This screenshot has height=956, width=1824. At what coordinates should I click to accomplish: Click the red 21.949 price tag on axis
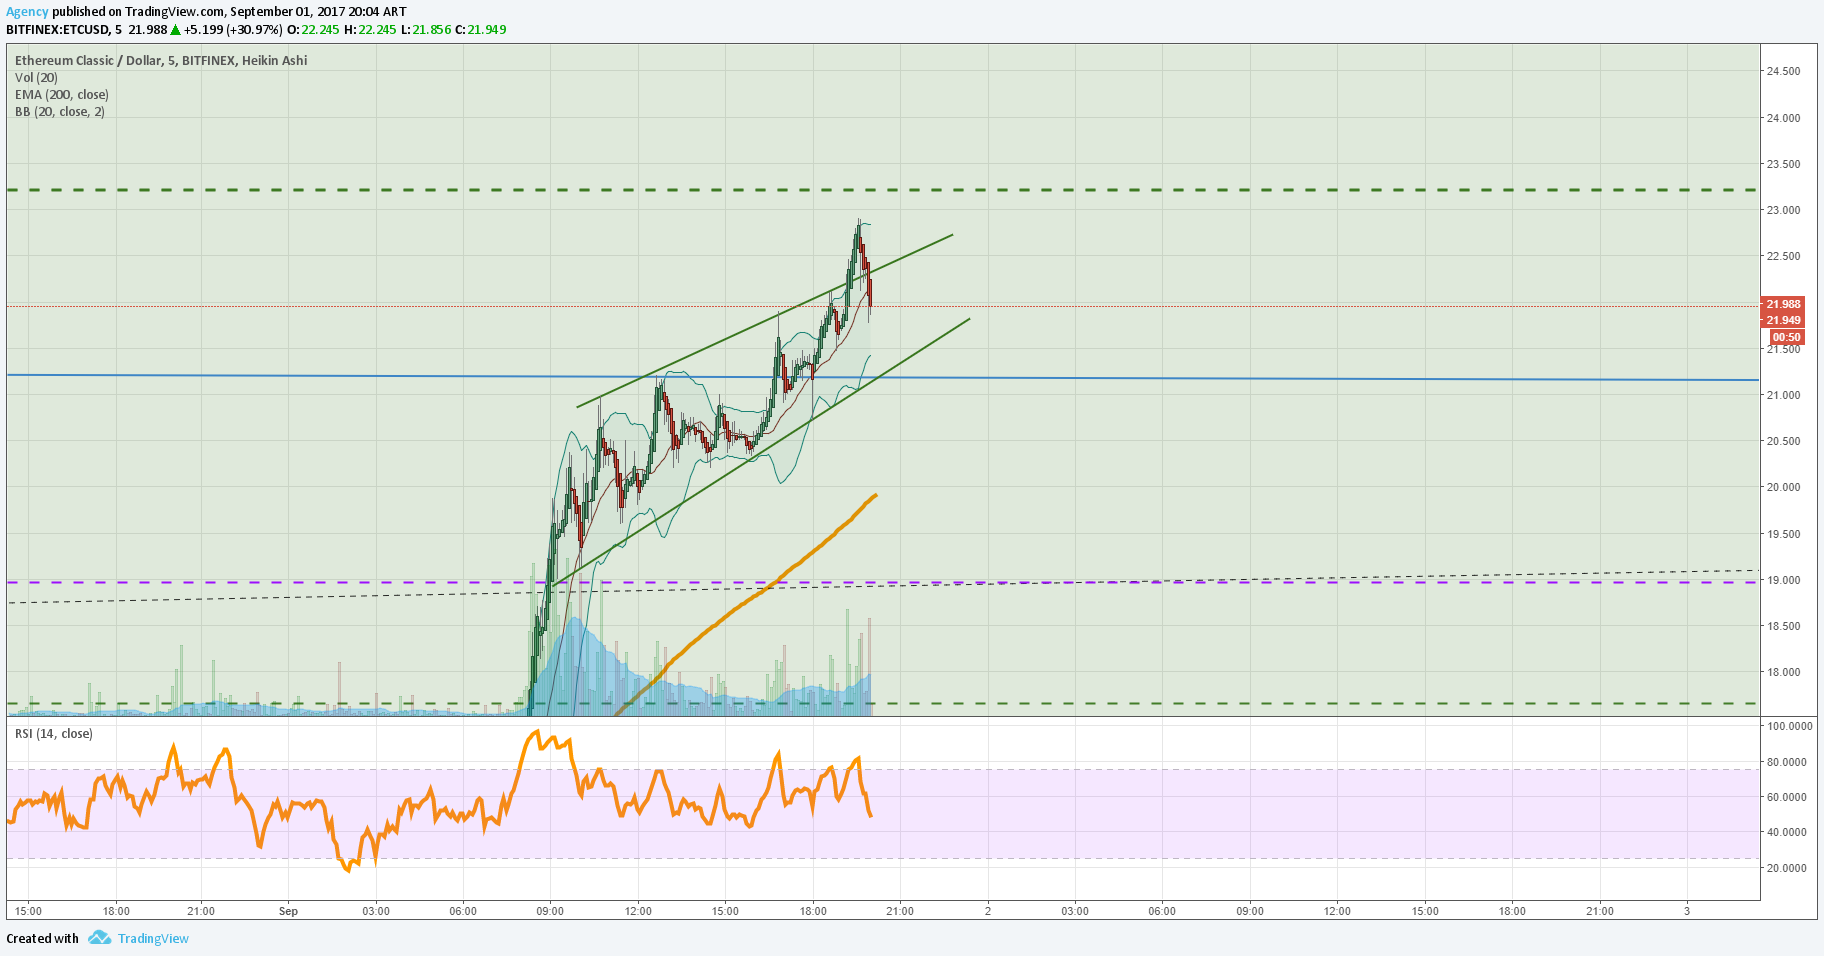click(x=1783, y=320)
